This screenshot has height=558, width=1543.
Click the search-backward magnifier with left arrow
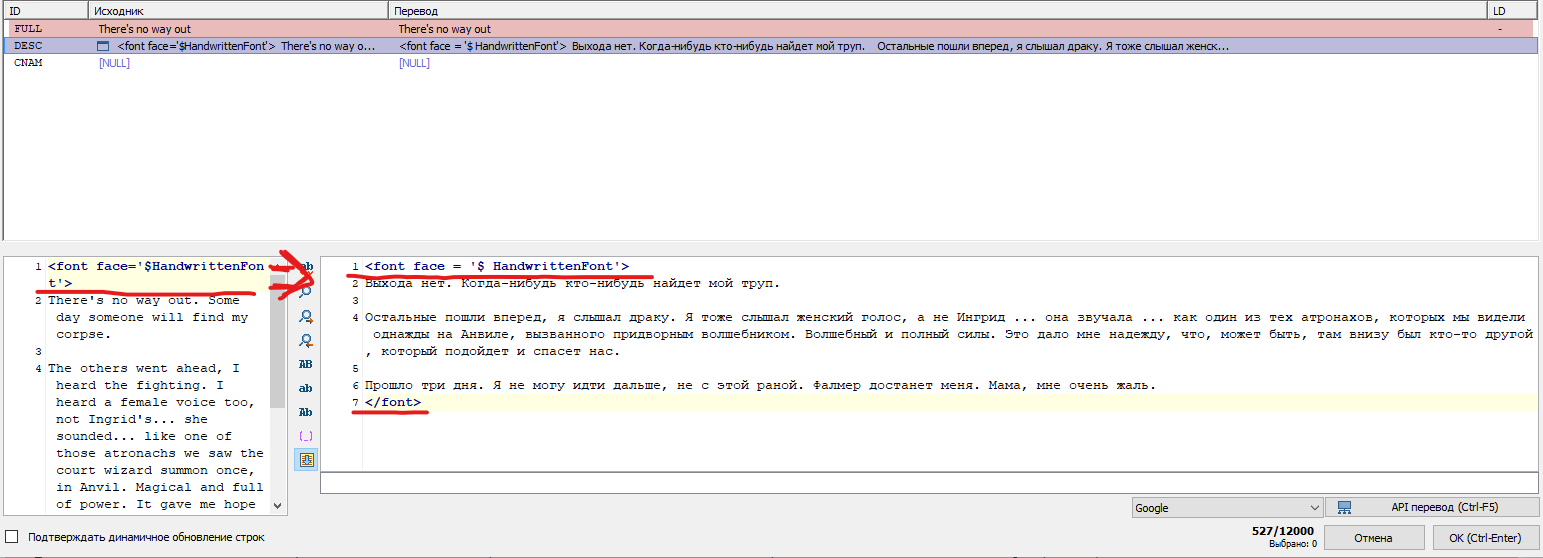coord(306,340)
